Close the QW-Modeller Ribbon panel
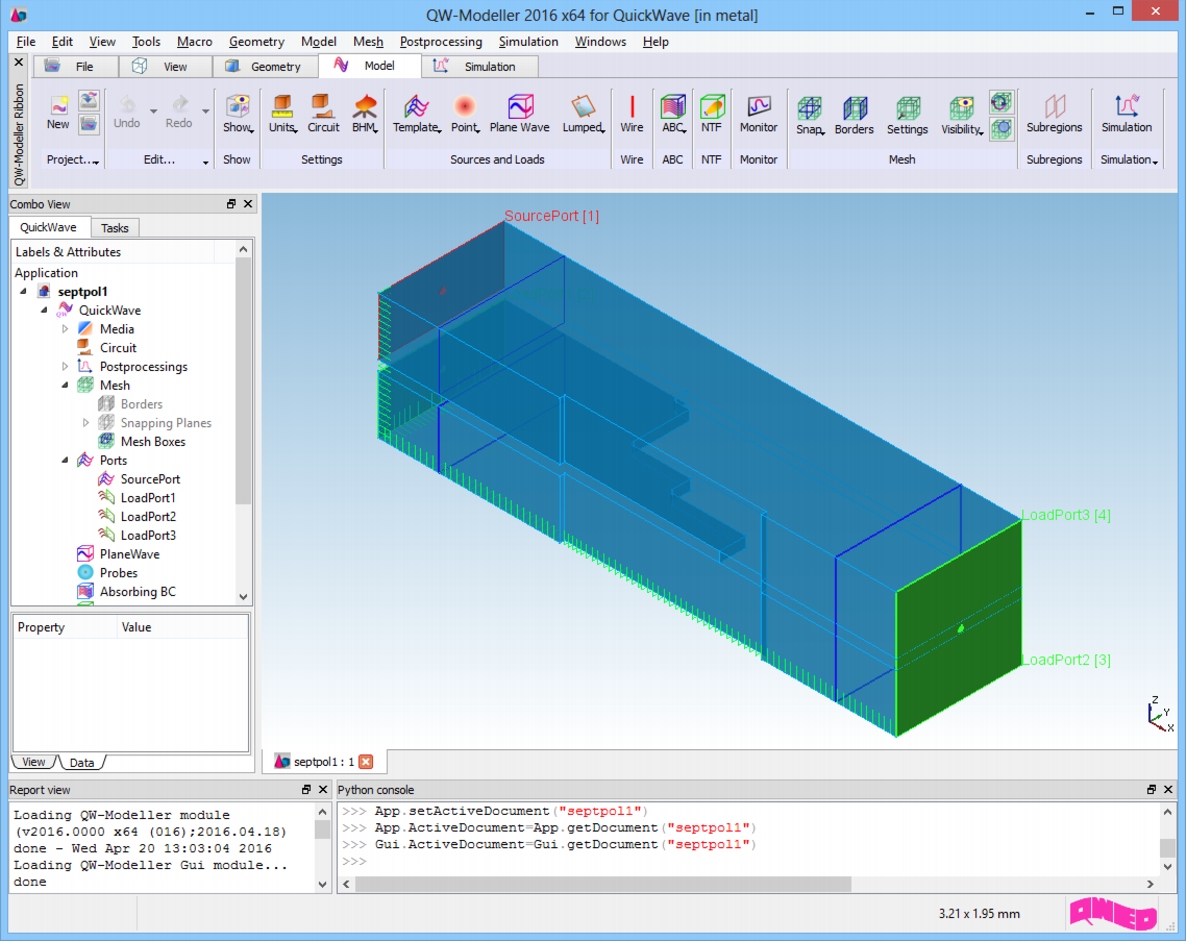The height and width of the screenshot is (943, 1187). coord(19,62)
